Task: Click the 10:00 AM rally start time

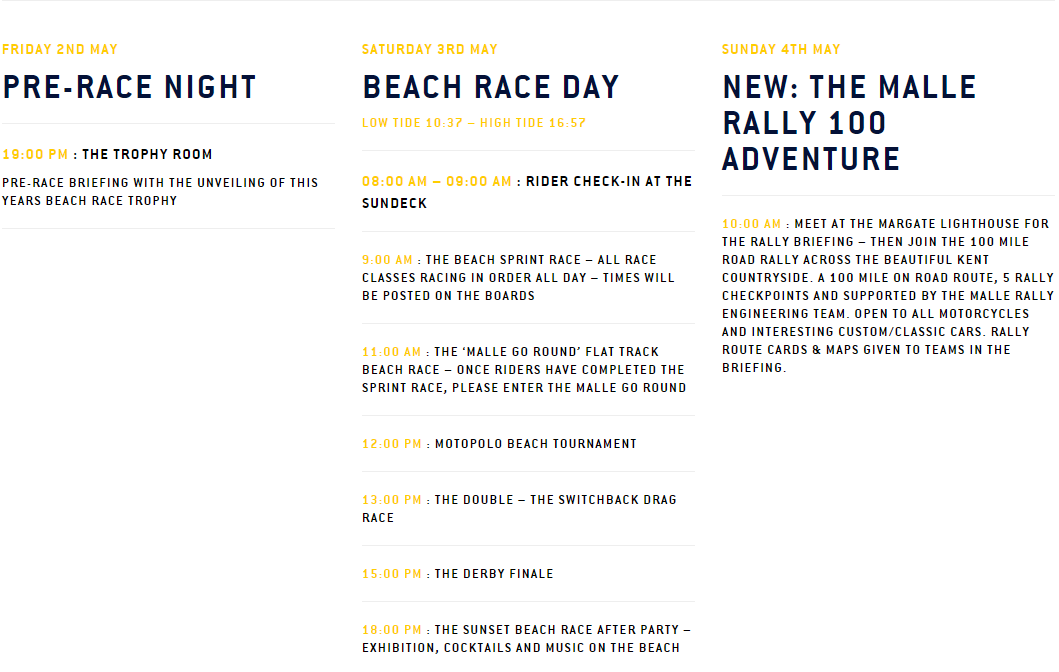Action: point(751,224)
